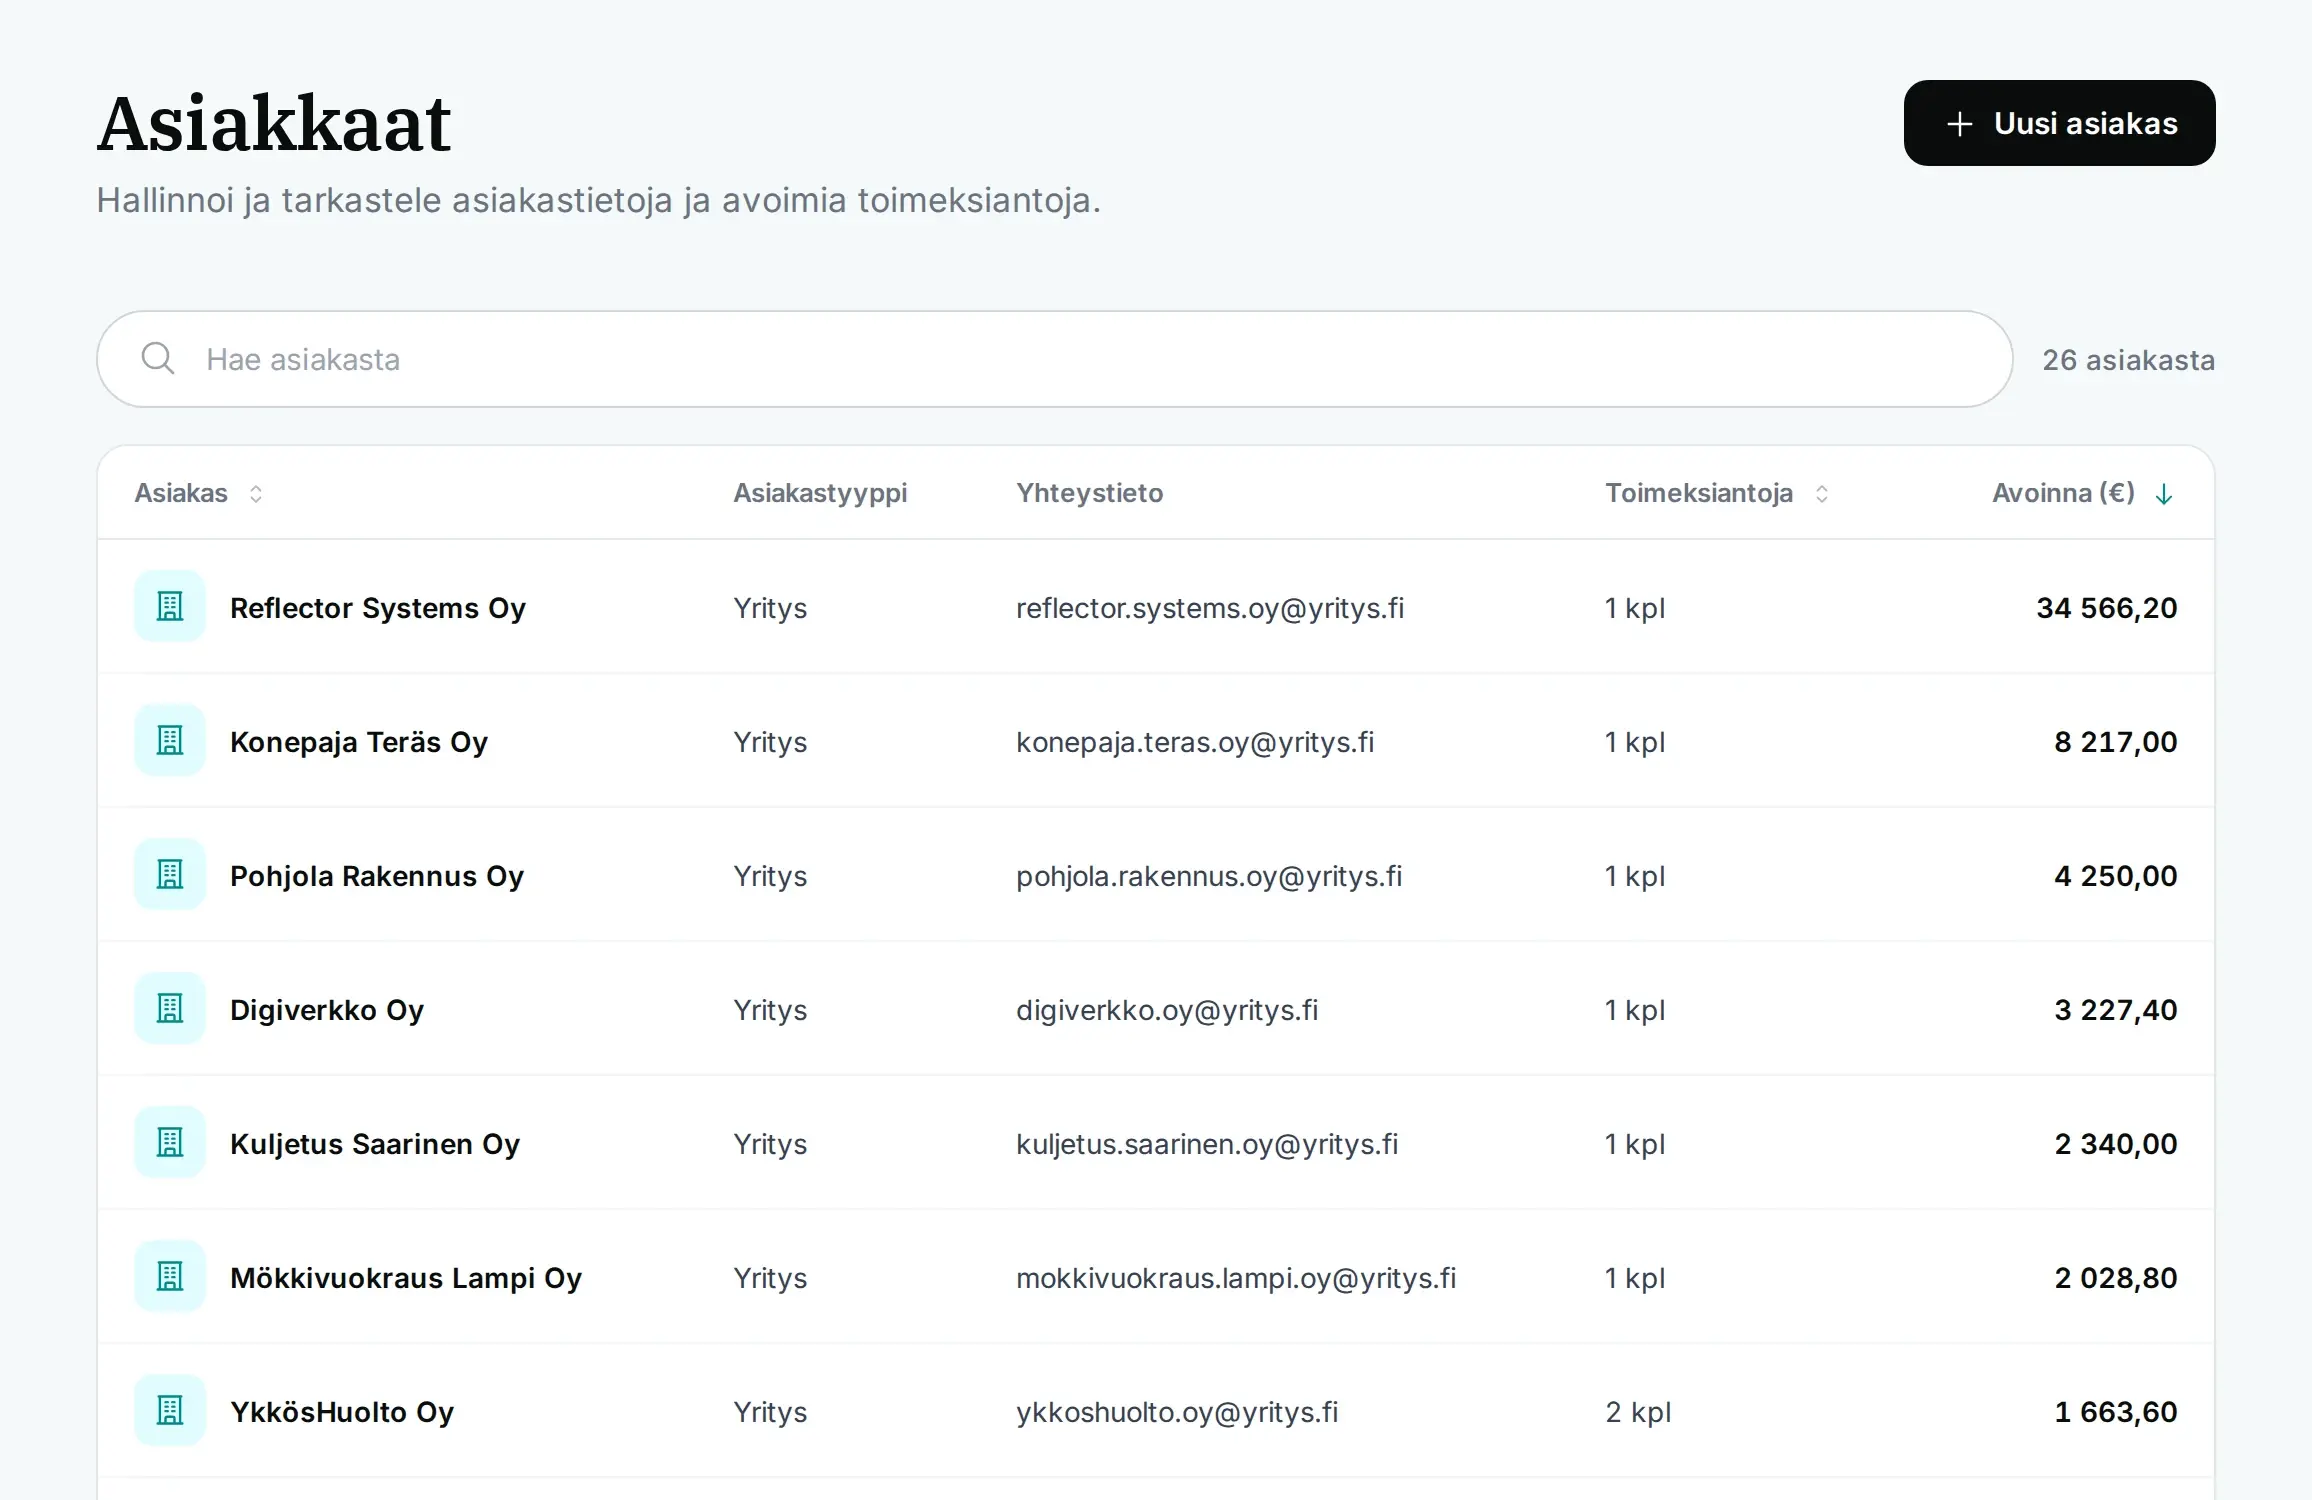2312x1500 pixels.
Task: Open customer Pohjola Rakennus Oy
Action: click(x=377, y=876)
